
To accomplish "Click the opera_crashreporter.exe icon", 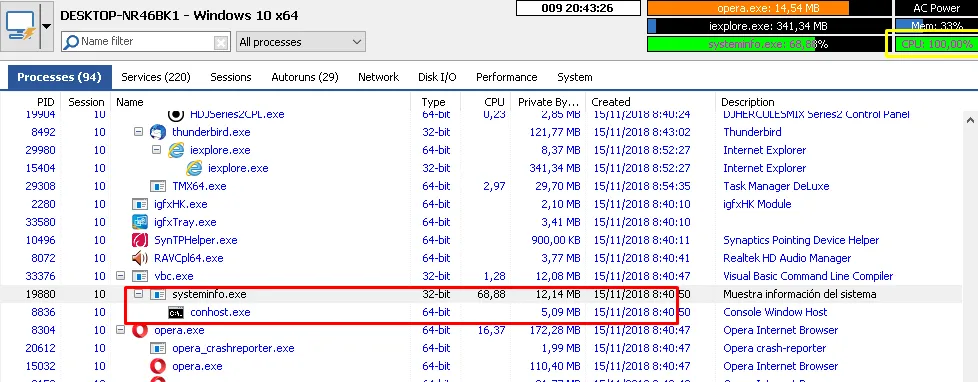I will pos(158,348).
